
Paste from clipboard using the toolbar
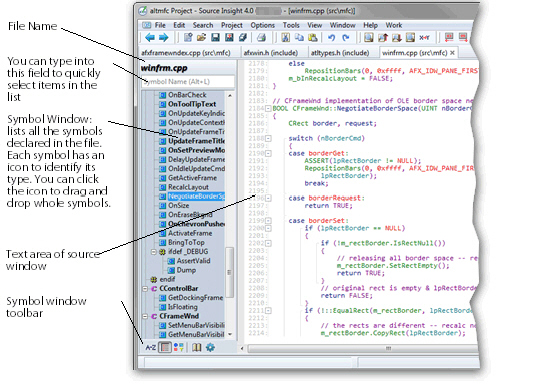tap(312, 37)
